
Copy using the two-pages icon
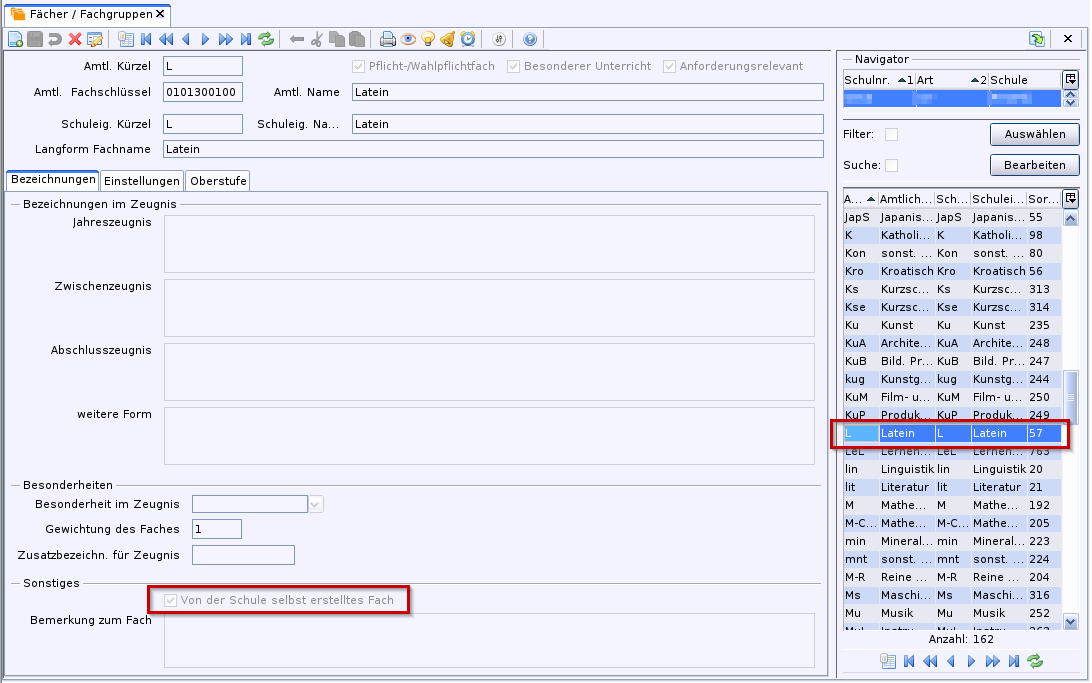point(336,39)
